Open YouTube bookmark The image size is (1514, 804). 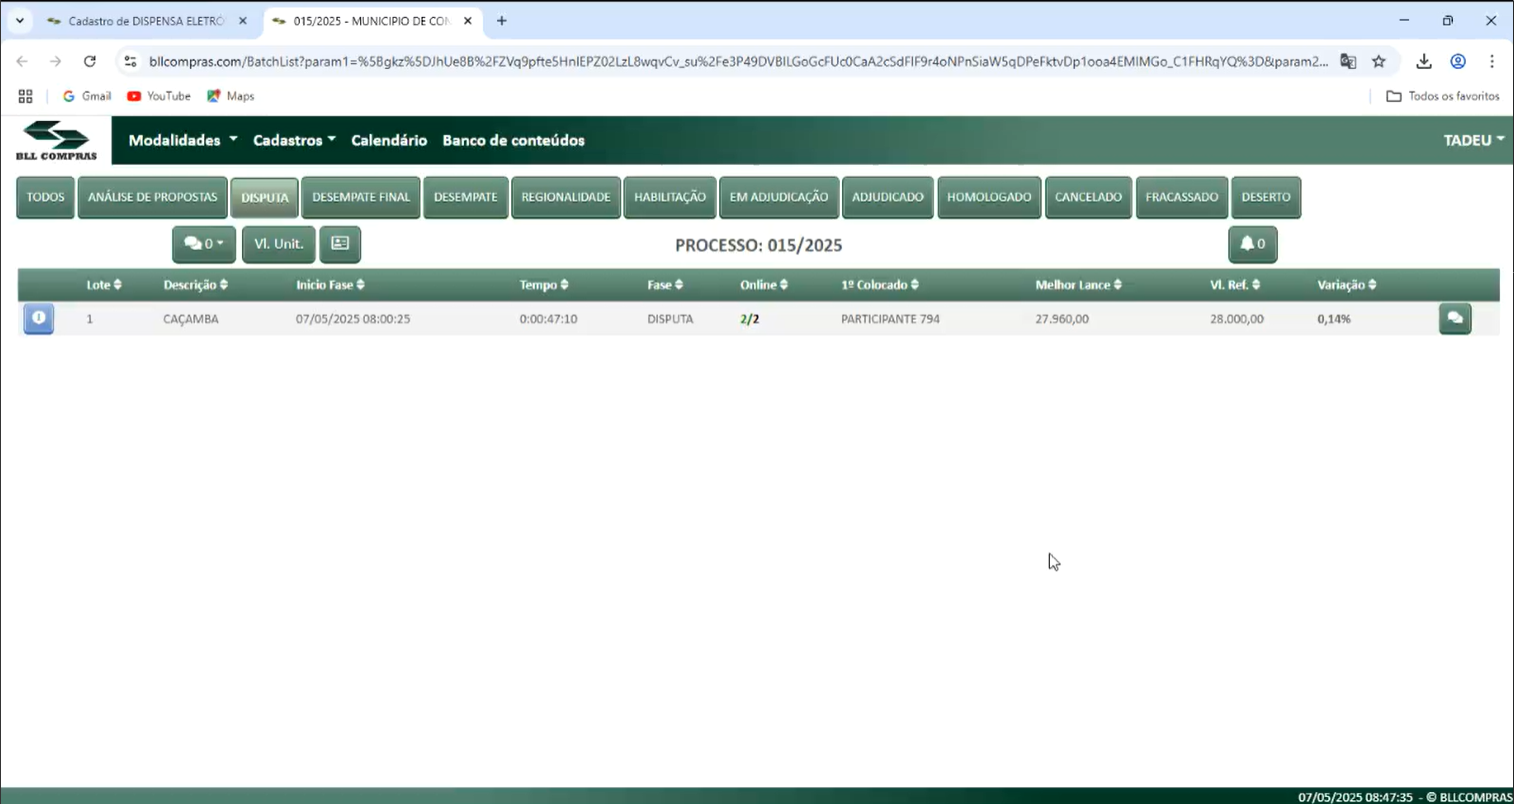click(x=158, y=96)
